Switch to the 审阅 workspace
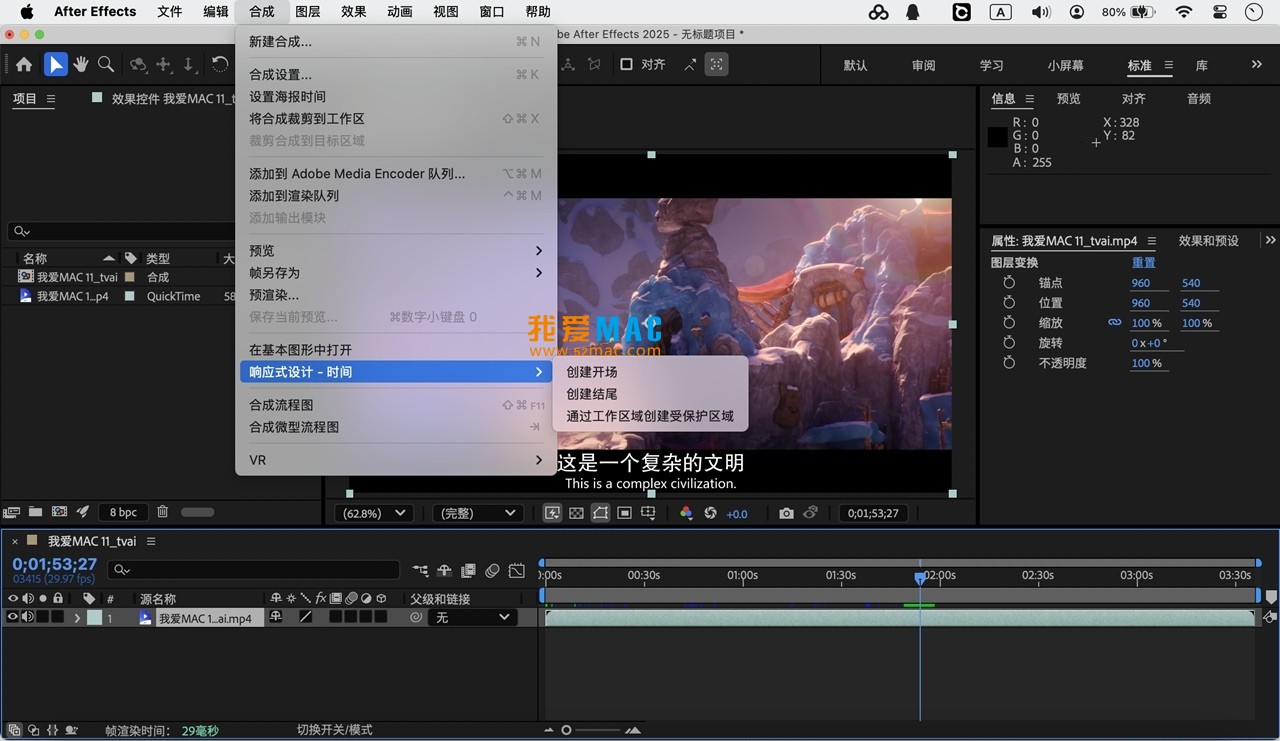1280x741 pixels. [x=923, y=65]
